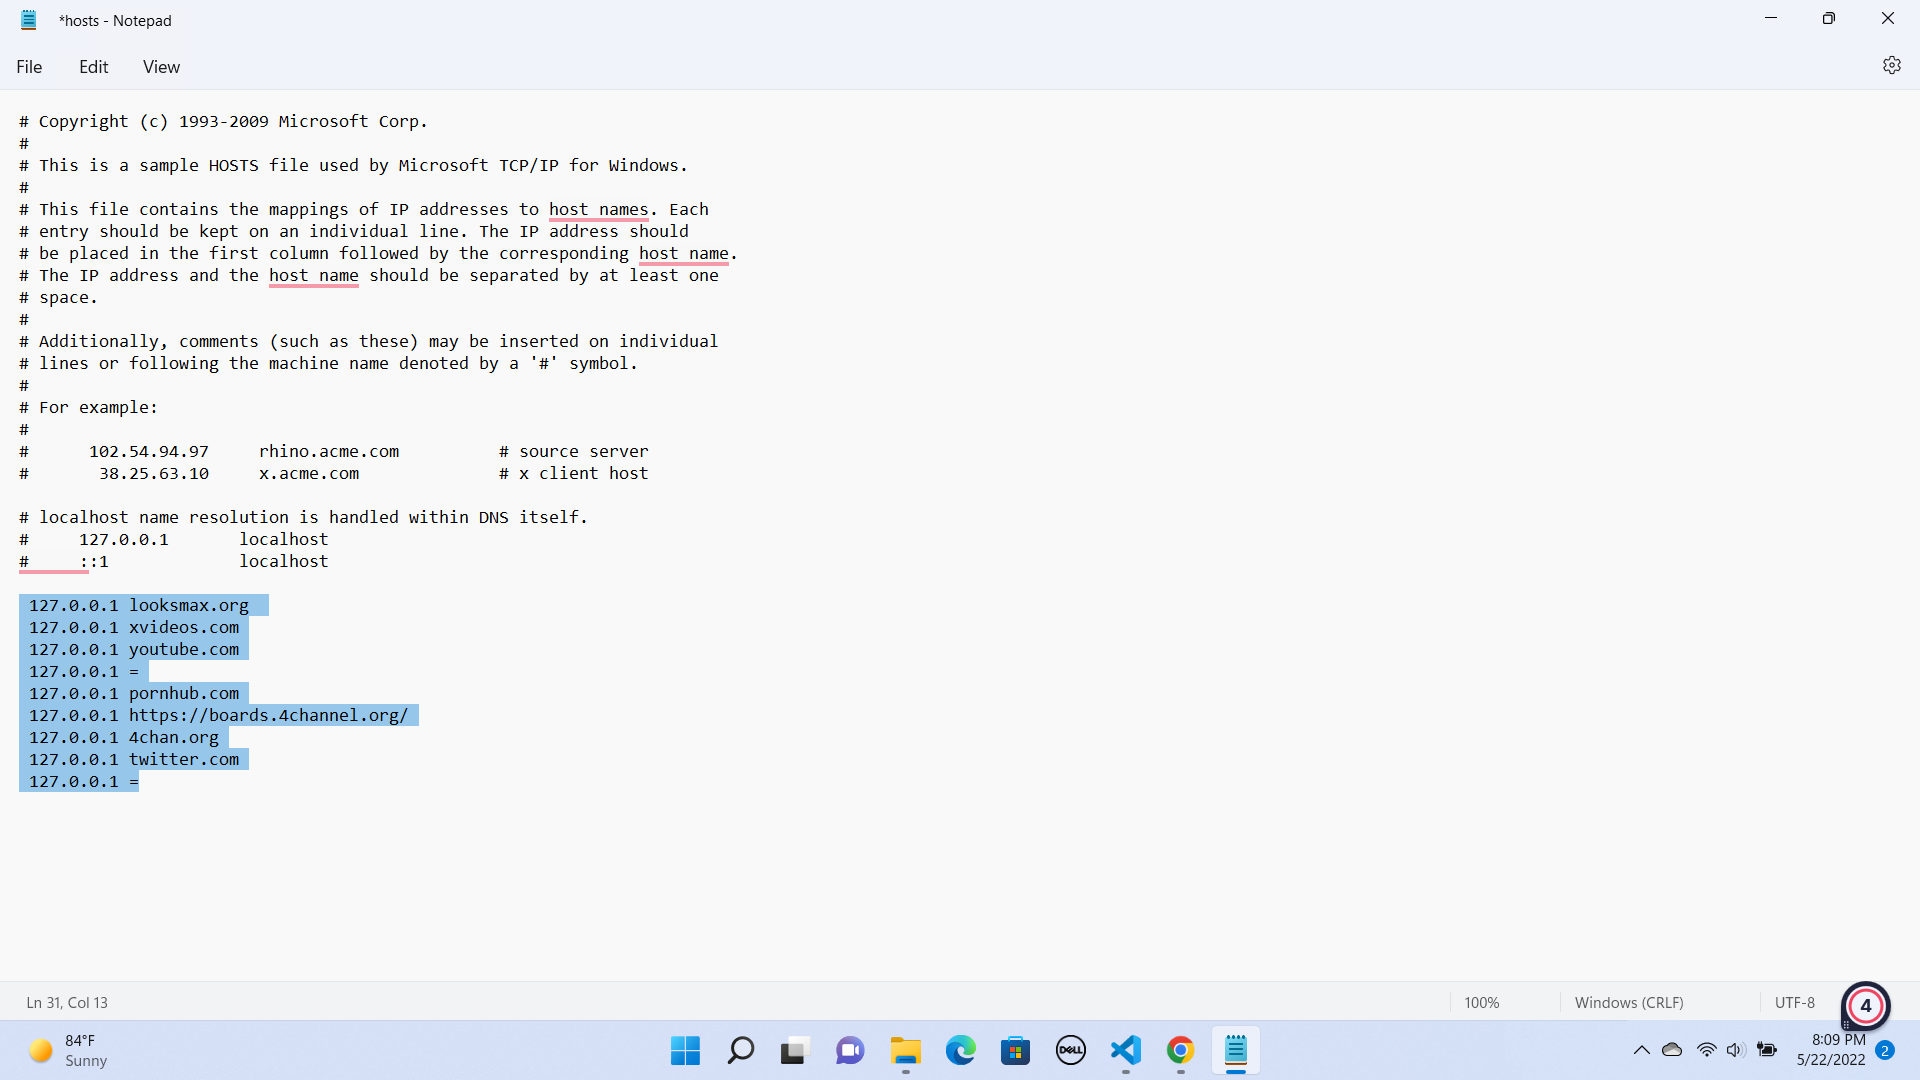This screenshot has width=1920, height=1080.
Task: Open Wi-Fi network quick settings
Action: (x=1706, y=1050)
